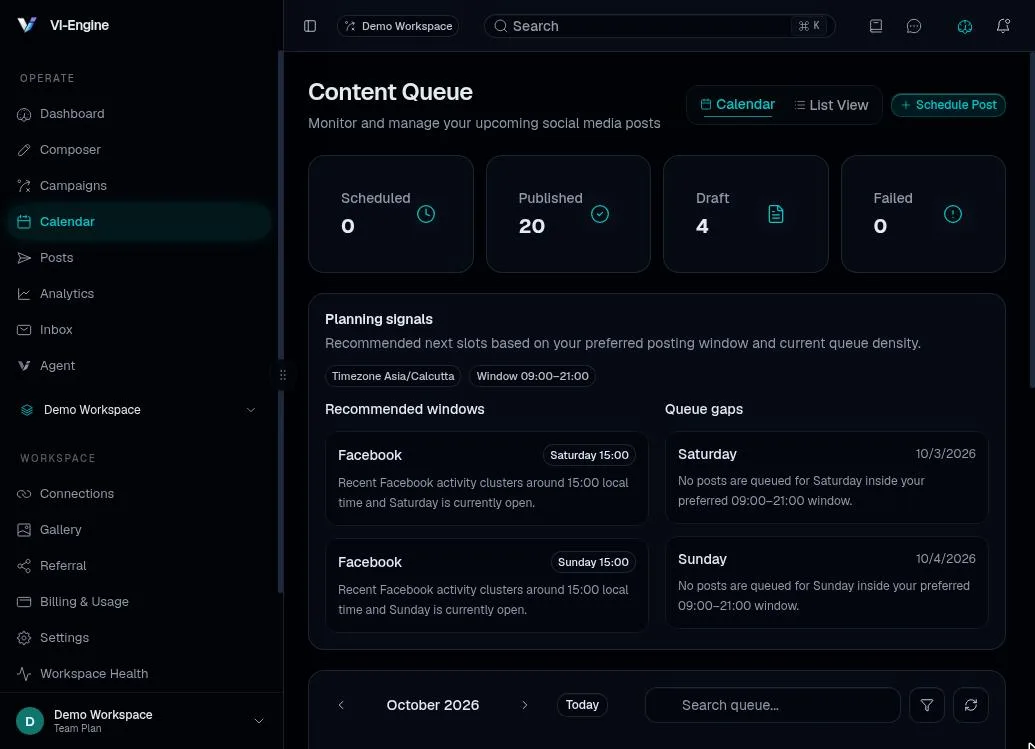Click the Dashboard gauge icon
This screenshot has height=749, width=1035.
pyautogui.click(x=24, y=114)
